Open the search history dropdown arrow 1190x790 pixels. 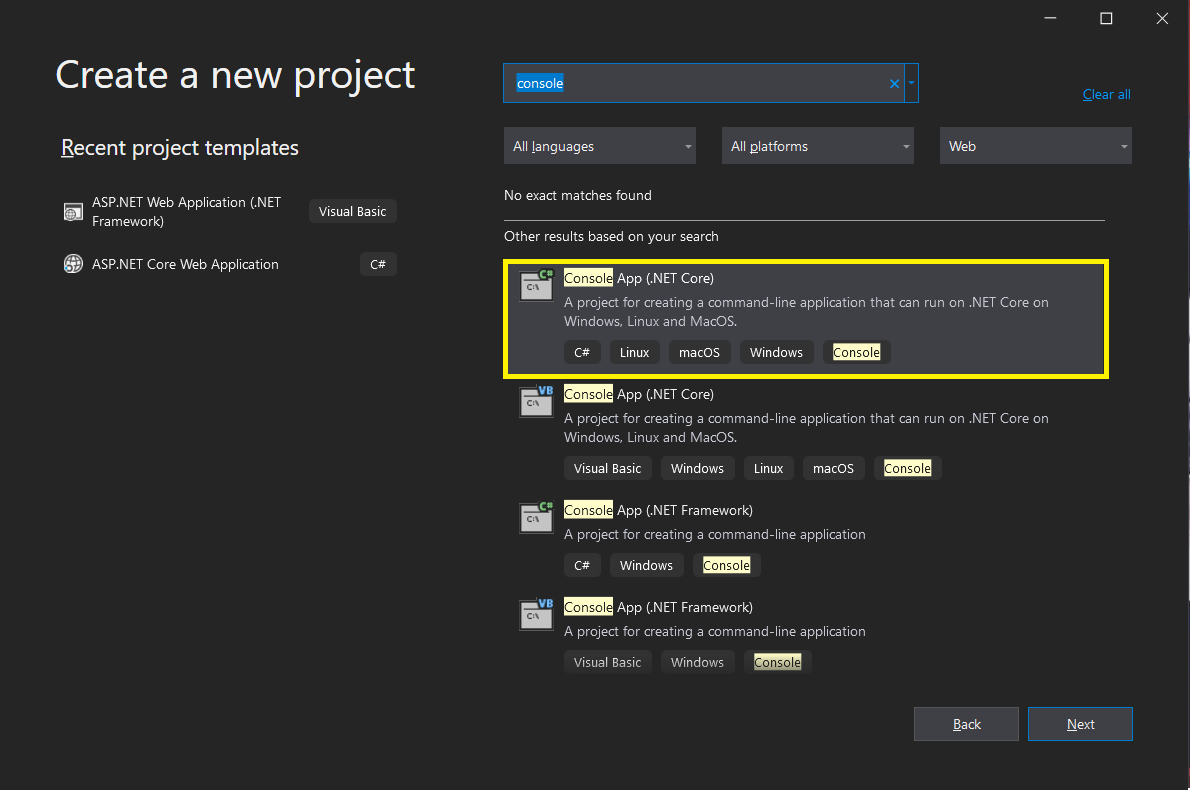(911, 83)
